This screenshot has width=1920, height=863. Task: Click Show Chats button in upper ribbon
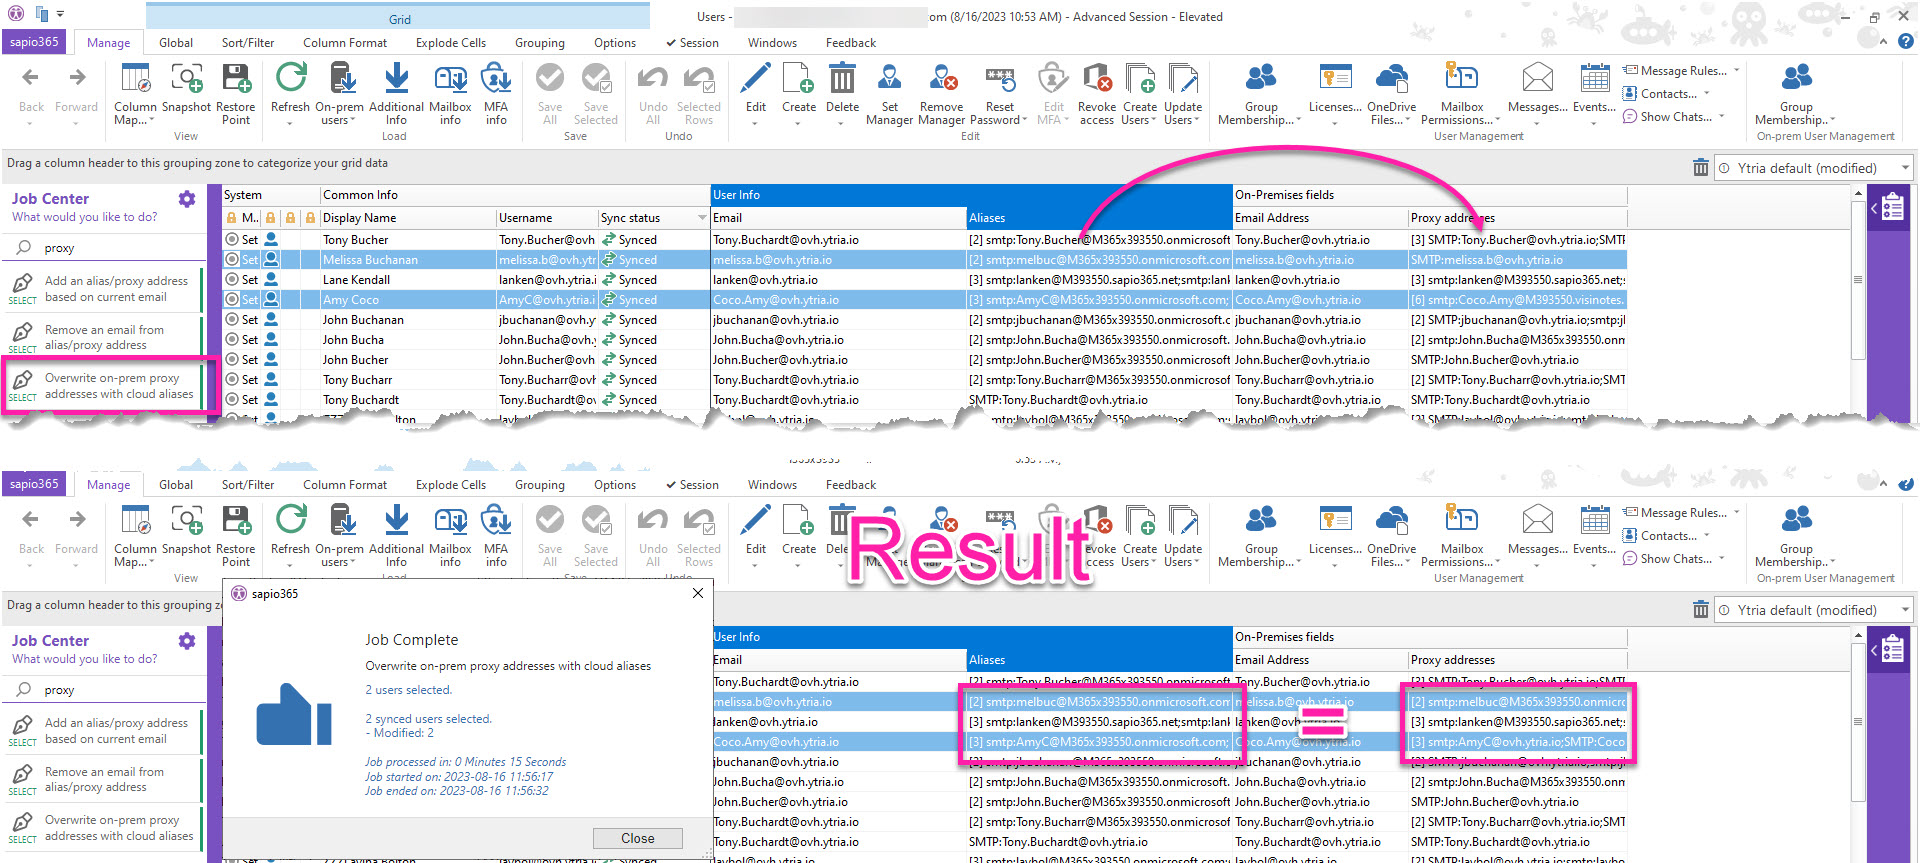(1672, 116)
